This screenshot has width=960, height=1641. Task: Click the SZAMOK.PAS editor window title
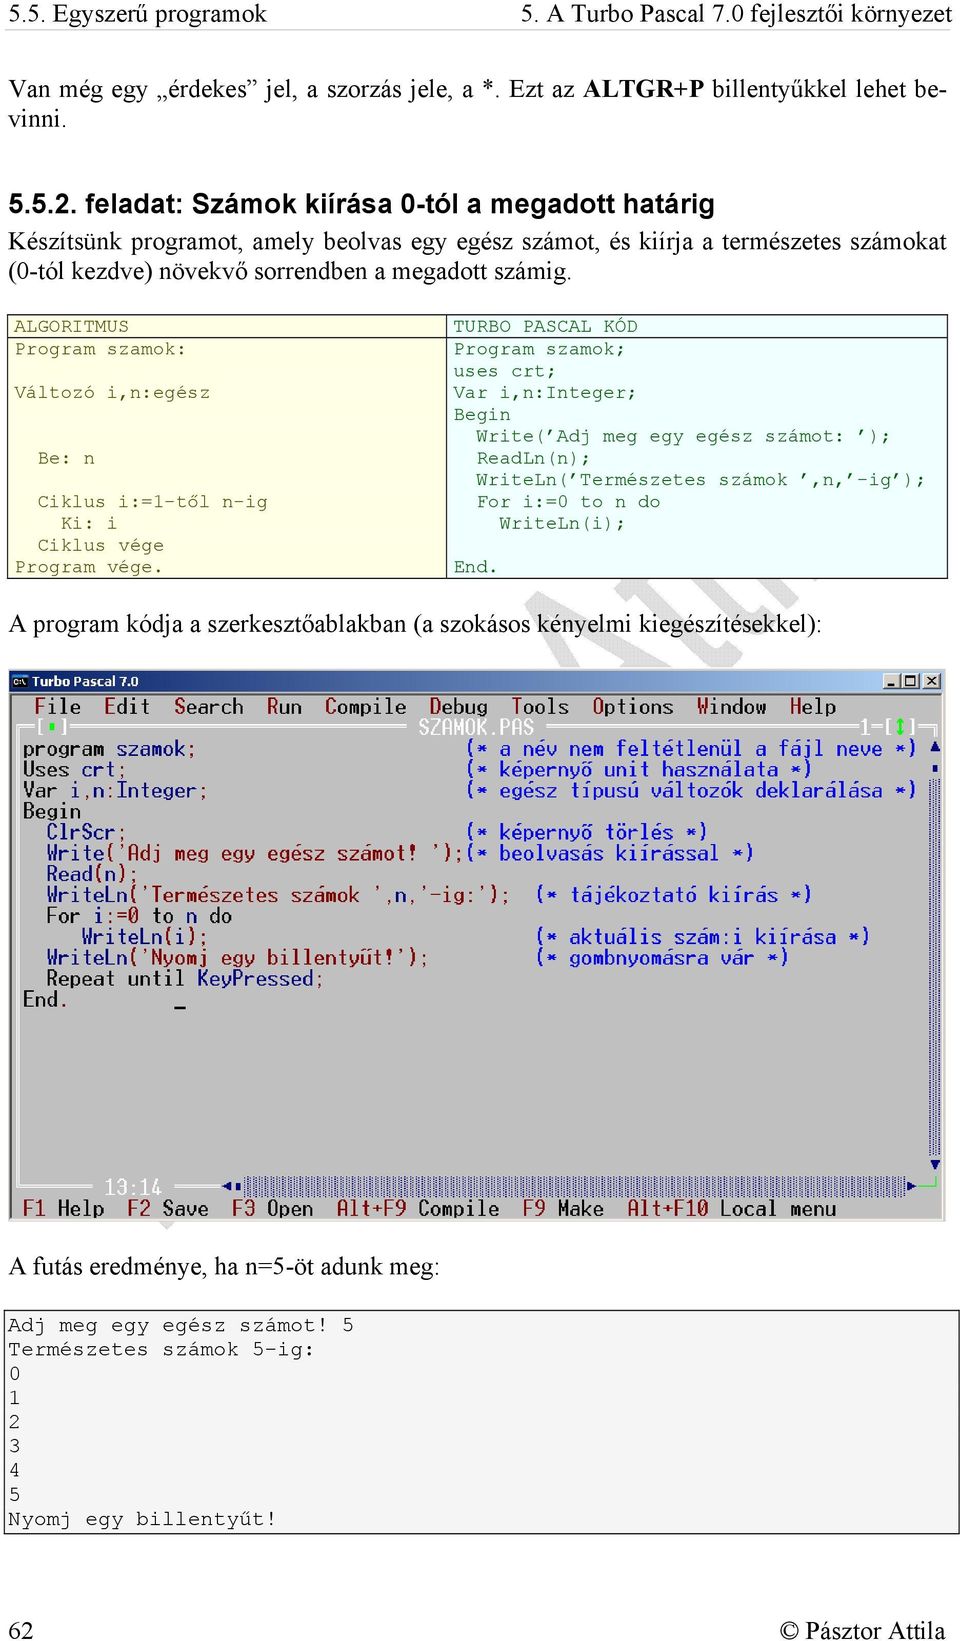pyautogui.click(x=476, y=727)
